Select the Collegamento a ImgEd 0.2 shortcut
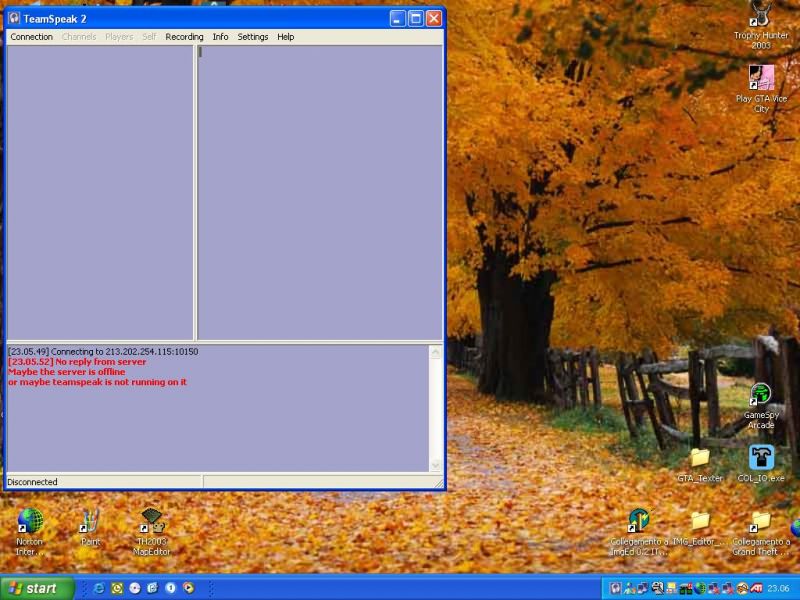 pyautogui.click(x=638, y=533)
